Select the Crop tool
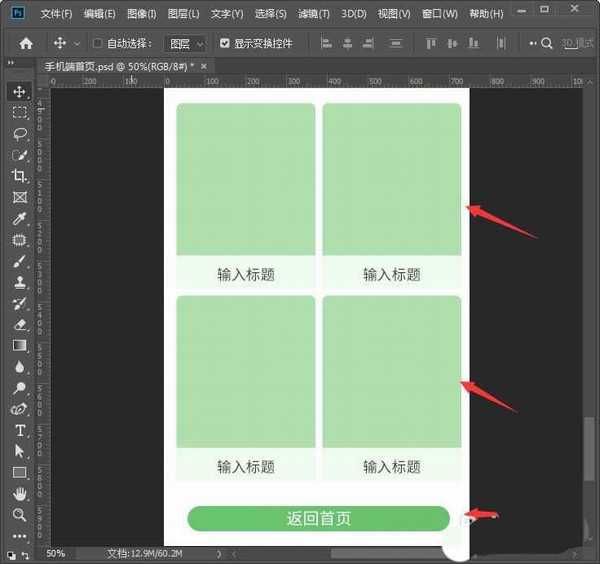Viewport: 600px width, 564px height. pyautogui.click(x=20, y=176)
